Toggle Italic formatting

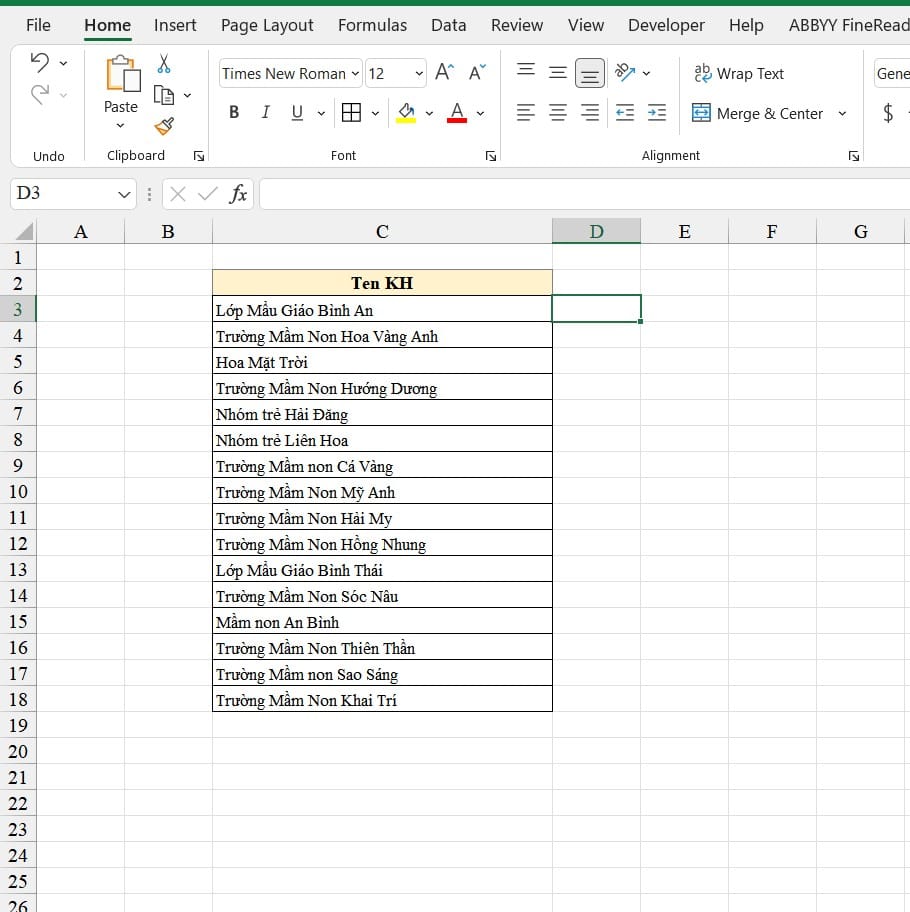tap(265, 113)
